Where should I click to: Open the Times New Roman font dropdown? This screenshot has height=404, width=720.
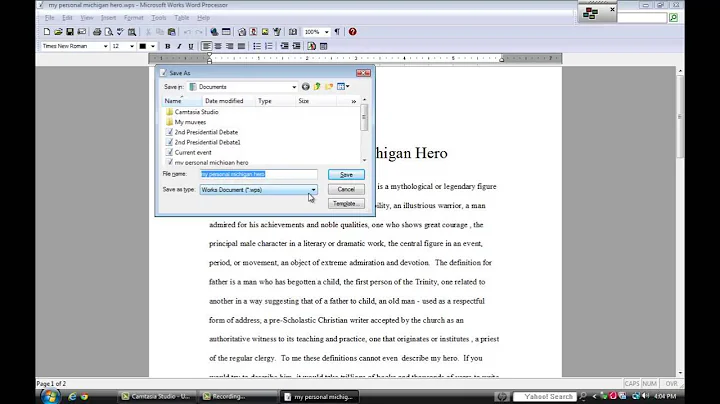(x=105, y=46)
